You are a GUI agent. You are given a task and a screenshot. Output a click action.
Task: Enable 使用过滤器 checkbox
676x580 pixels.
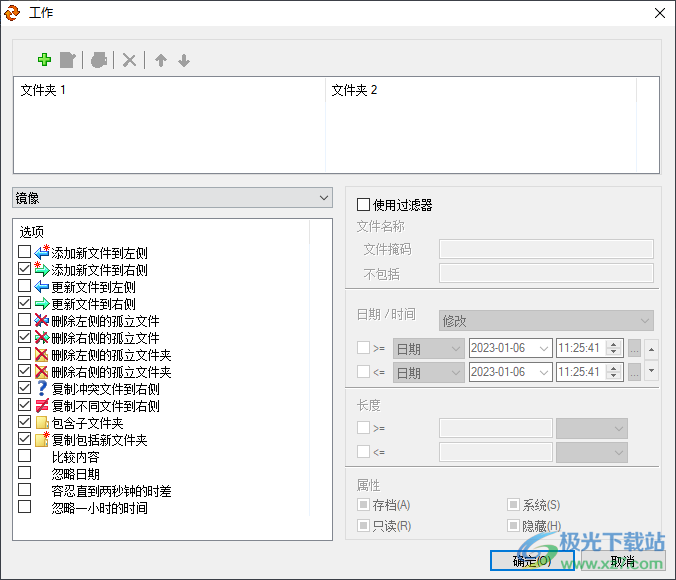tap(363, 204)
